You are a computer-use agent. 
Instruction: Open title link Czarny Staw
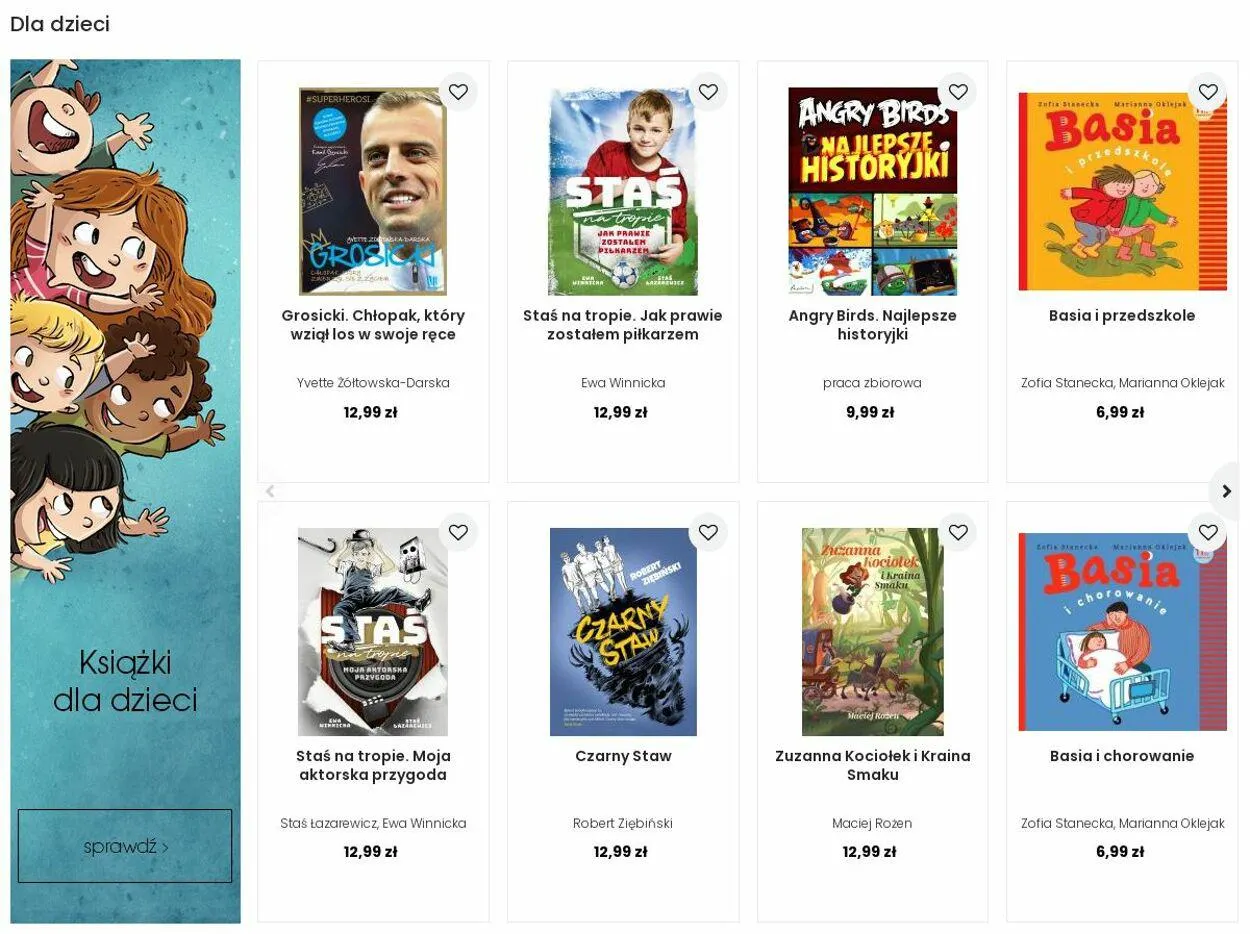coord(623,756)
